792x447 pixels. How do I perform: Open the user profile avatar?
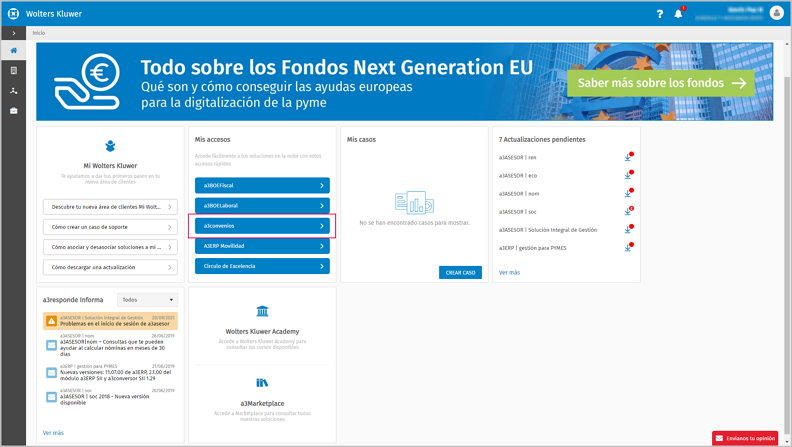(776, 13)
